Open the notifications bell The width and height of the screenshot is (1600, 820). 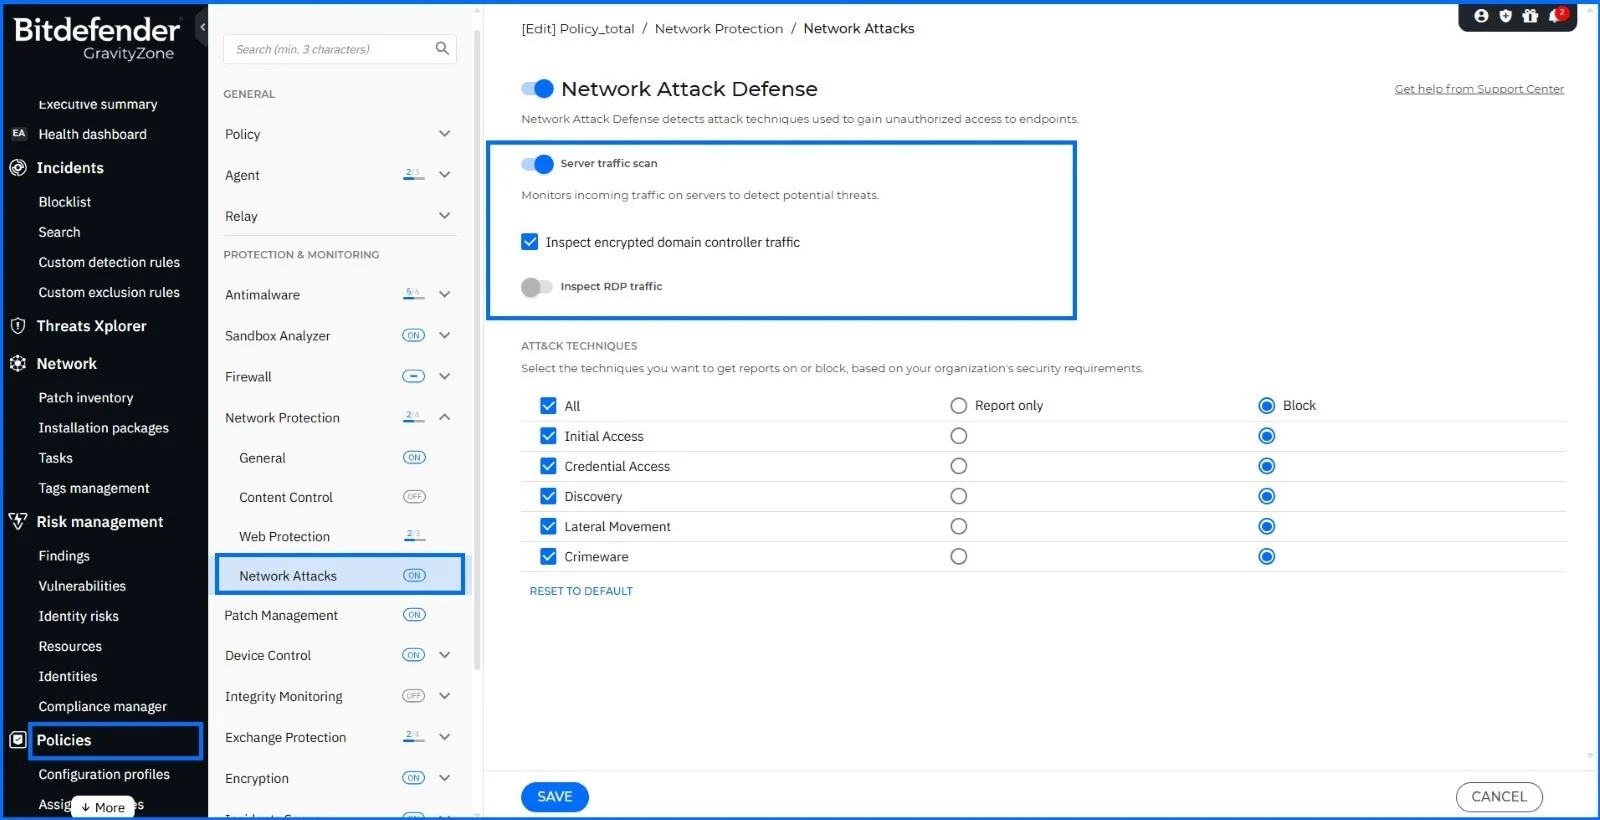[x=1555, y=16]
